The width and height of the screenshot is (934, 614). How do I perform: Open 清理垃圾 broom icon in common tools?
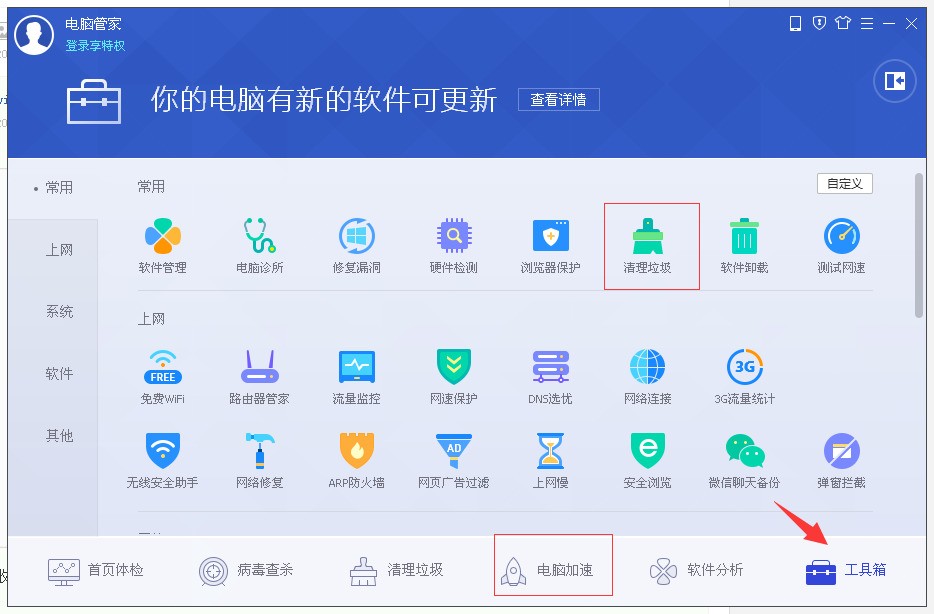pos(647,246)
